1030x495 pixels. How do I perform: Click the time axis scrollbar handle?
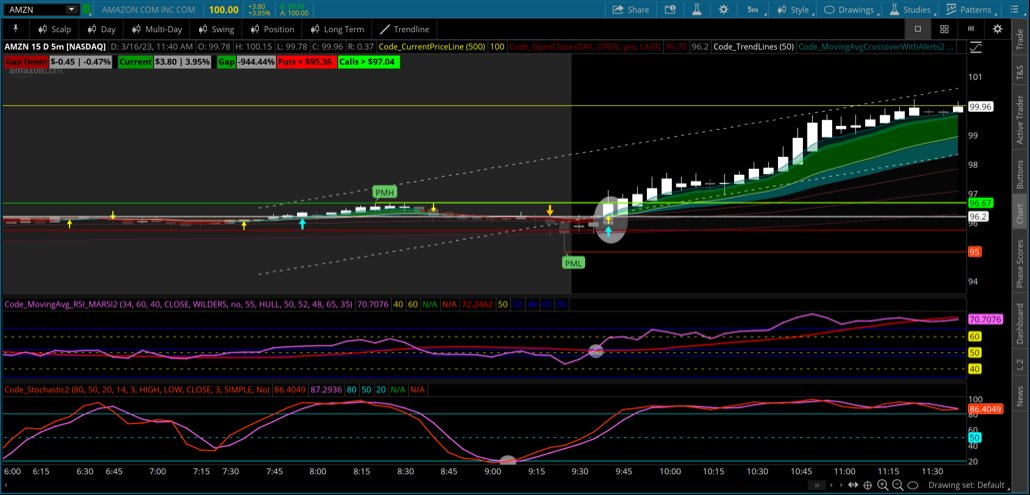pos(818,486)
